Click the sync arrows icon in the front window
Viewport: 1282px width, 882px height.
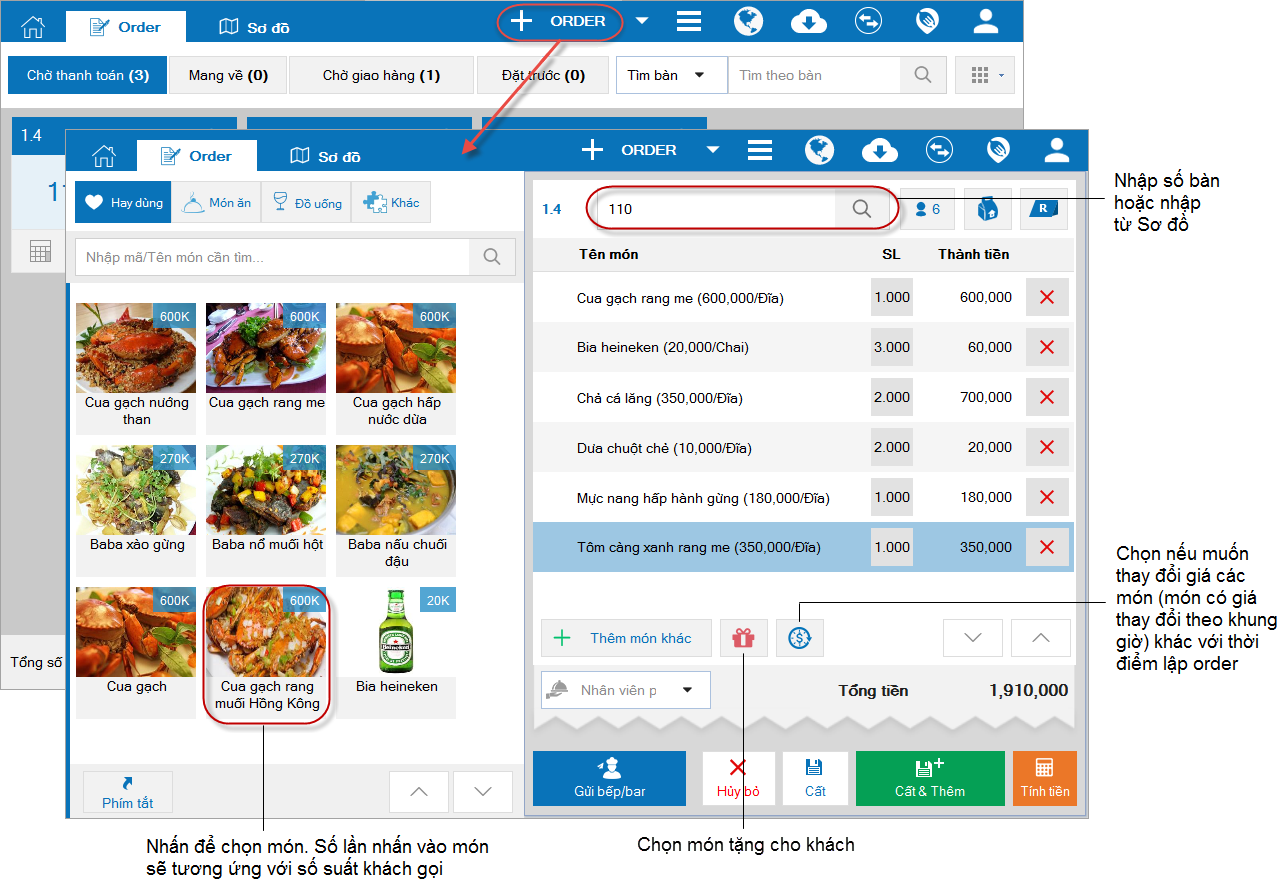click(939, 150)
